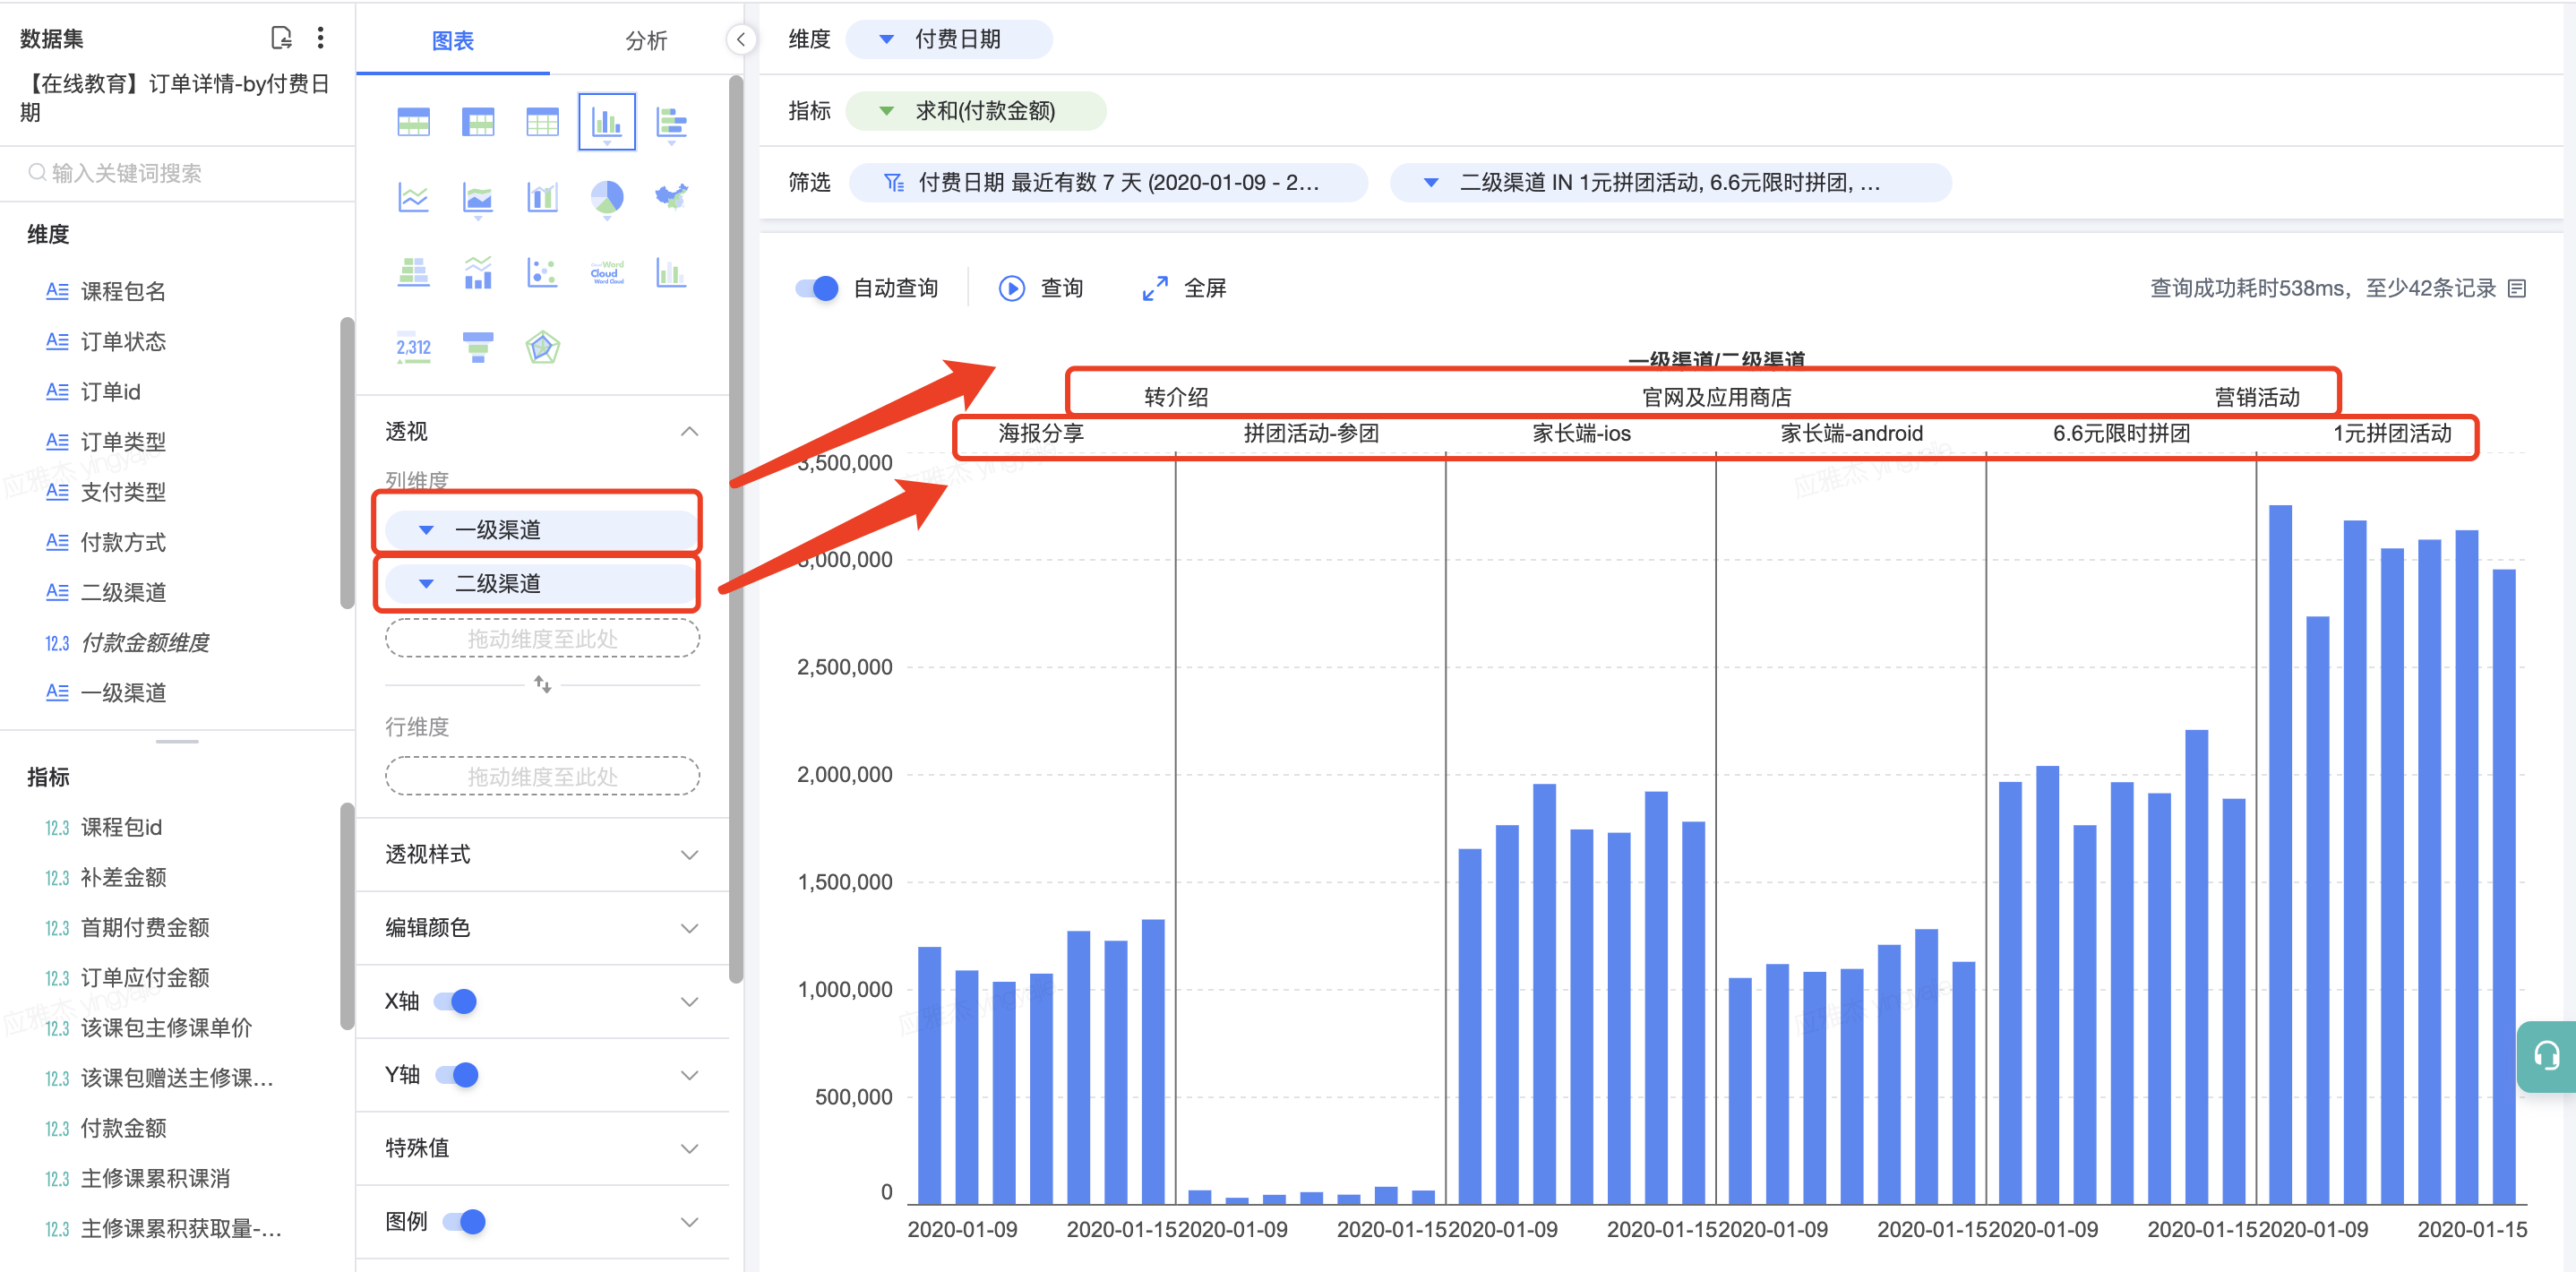
Task: Click the row dimension drop placeholder
Action: tap(542, 776)
